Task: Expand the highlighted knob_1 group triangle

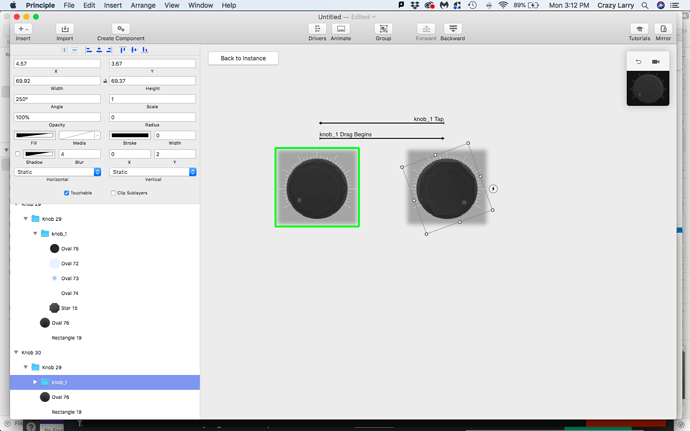Action: point(35,382)
